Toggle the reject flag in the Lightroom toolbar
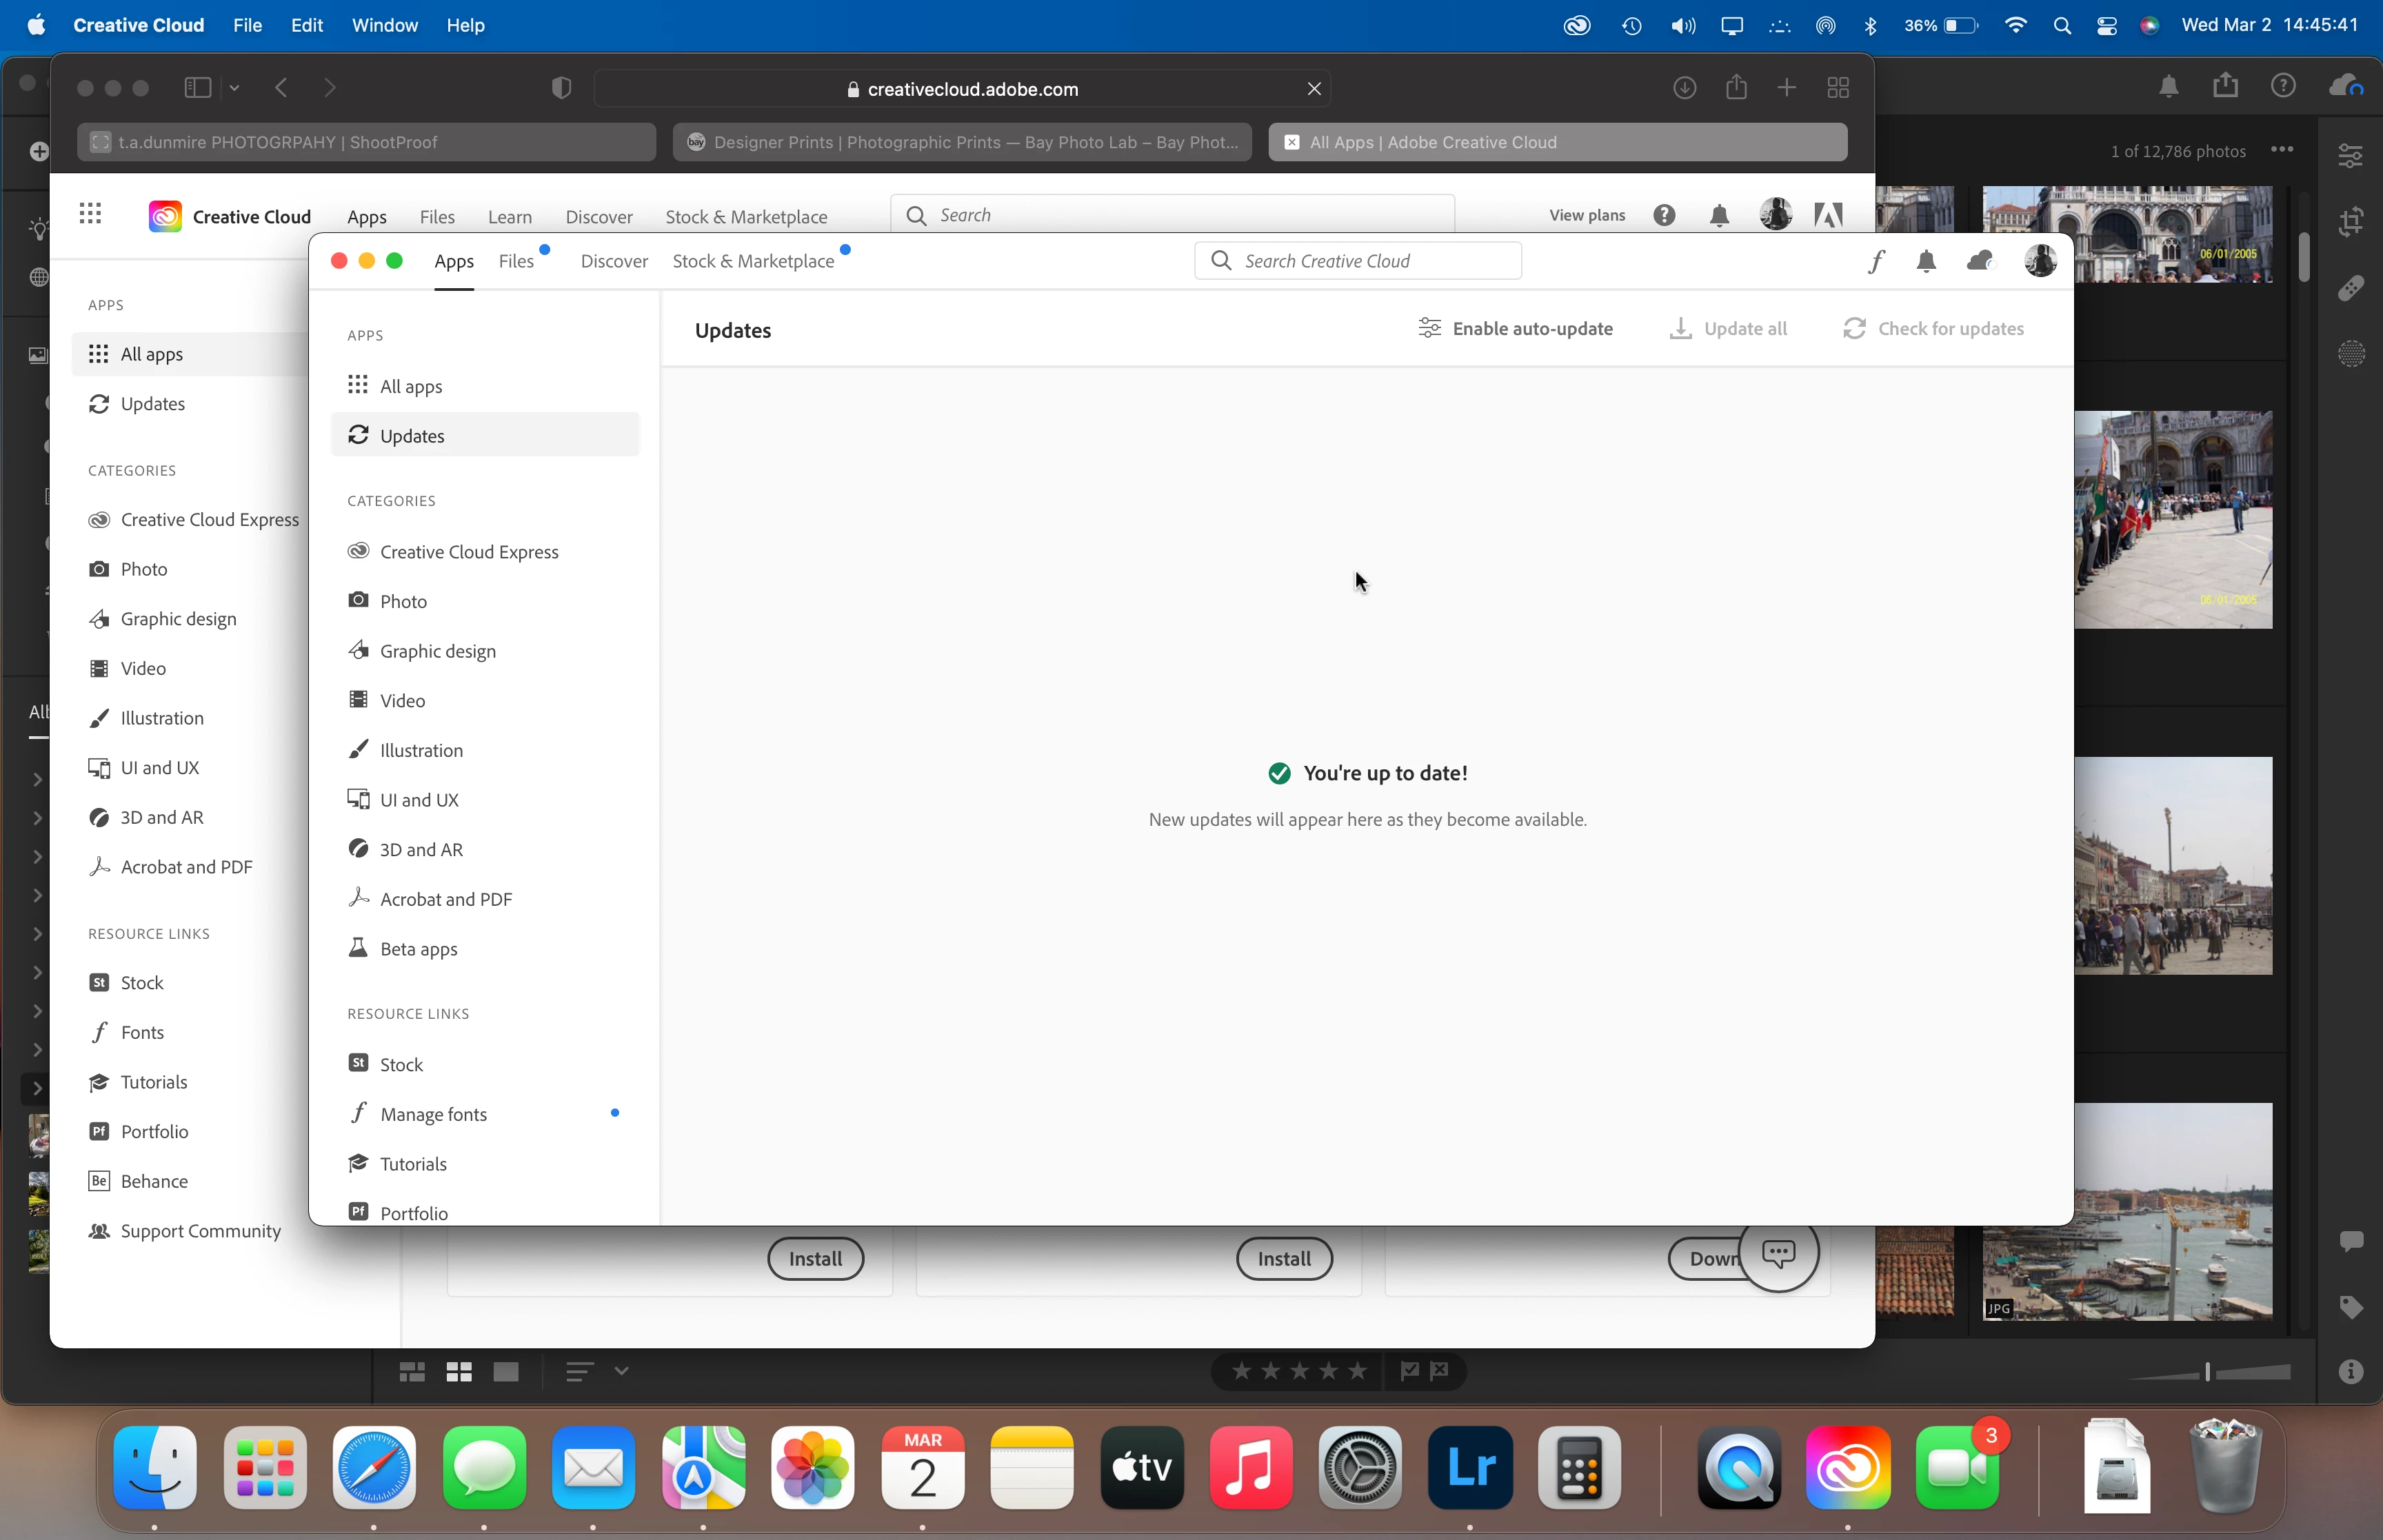 pos(1440,1371)
